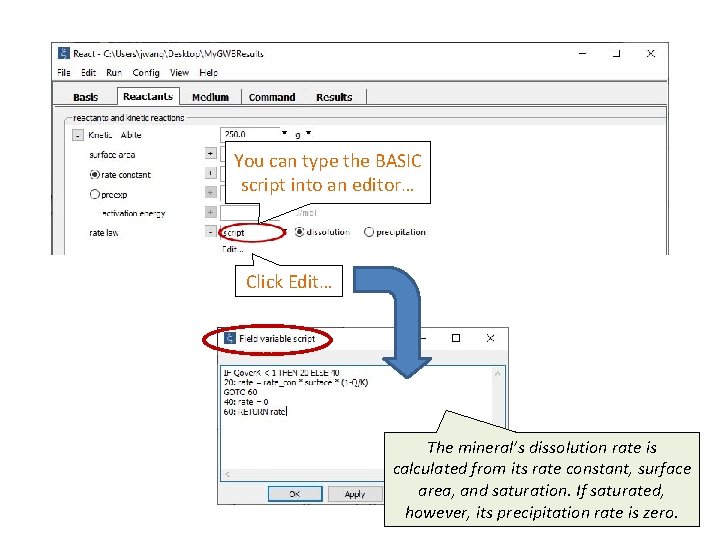Image resolution: width=720 pixels, height=540 pixels.
Task: Click the React application icon in title bar
Action: point(64,53)
